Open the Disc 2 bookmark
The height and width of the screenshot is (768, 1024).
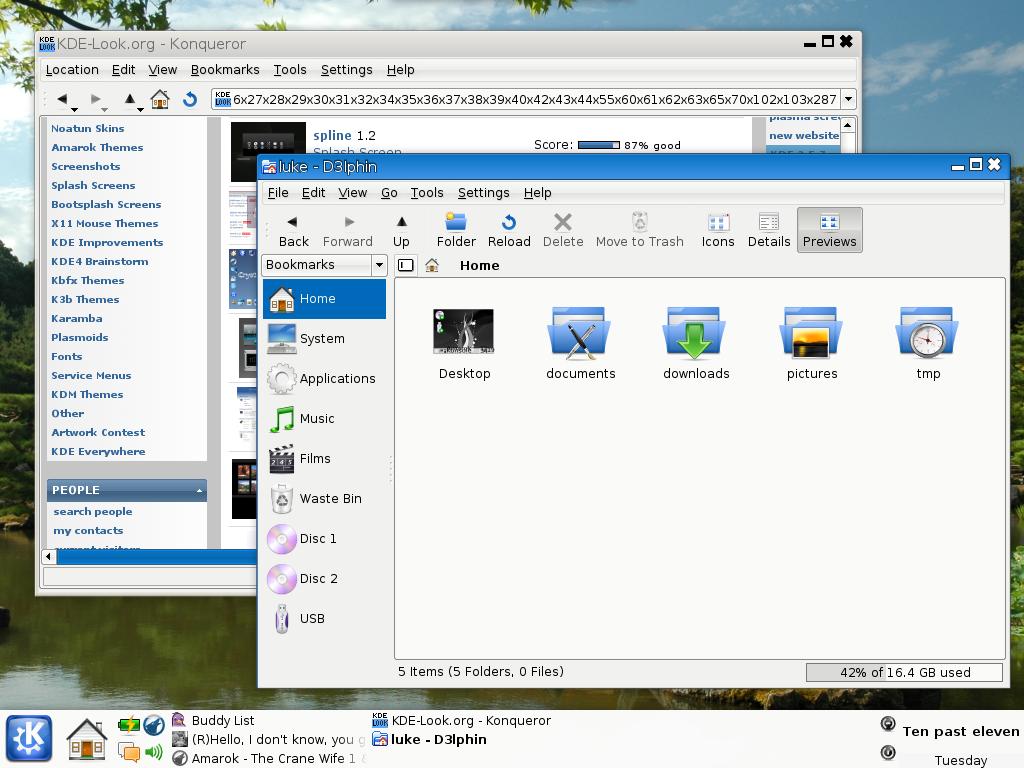coord(325,579)
